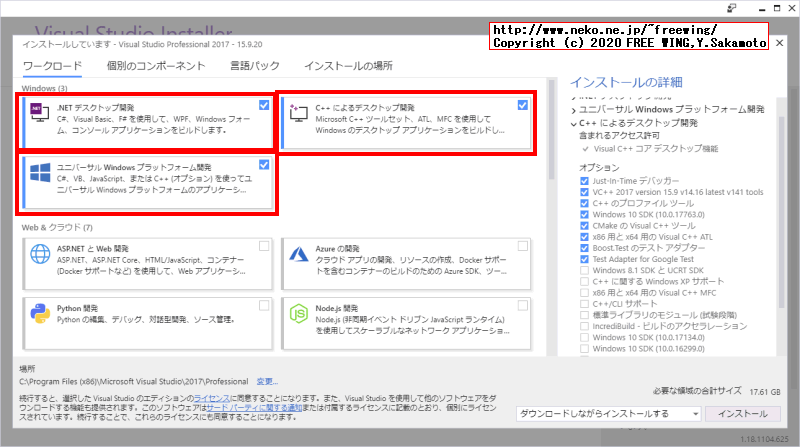The image size is (800, 447).
Task: Click the Visual C++ コア デスクトップ機能 item
Action: [x=656, y=149]
